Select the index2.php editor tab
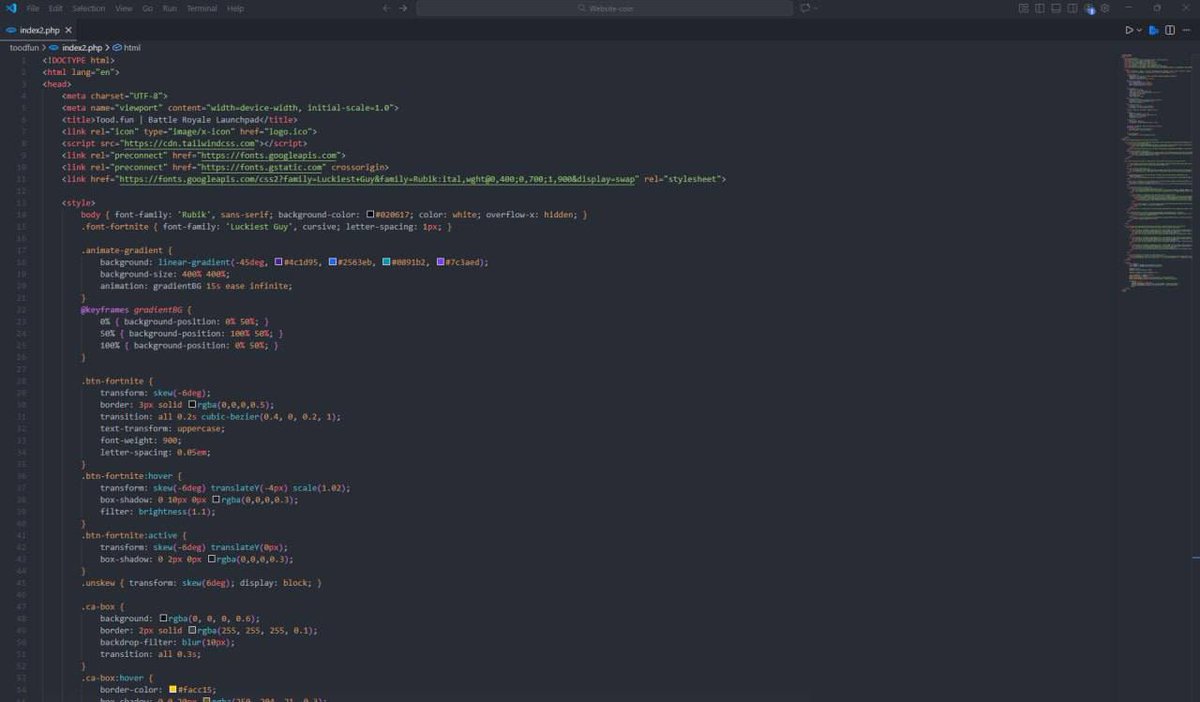Screen dimensions: 1200x702 [x=39, y=30]
